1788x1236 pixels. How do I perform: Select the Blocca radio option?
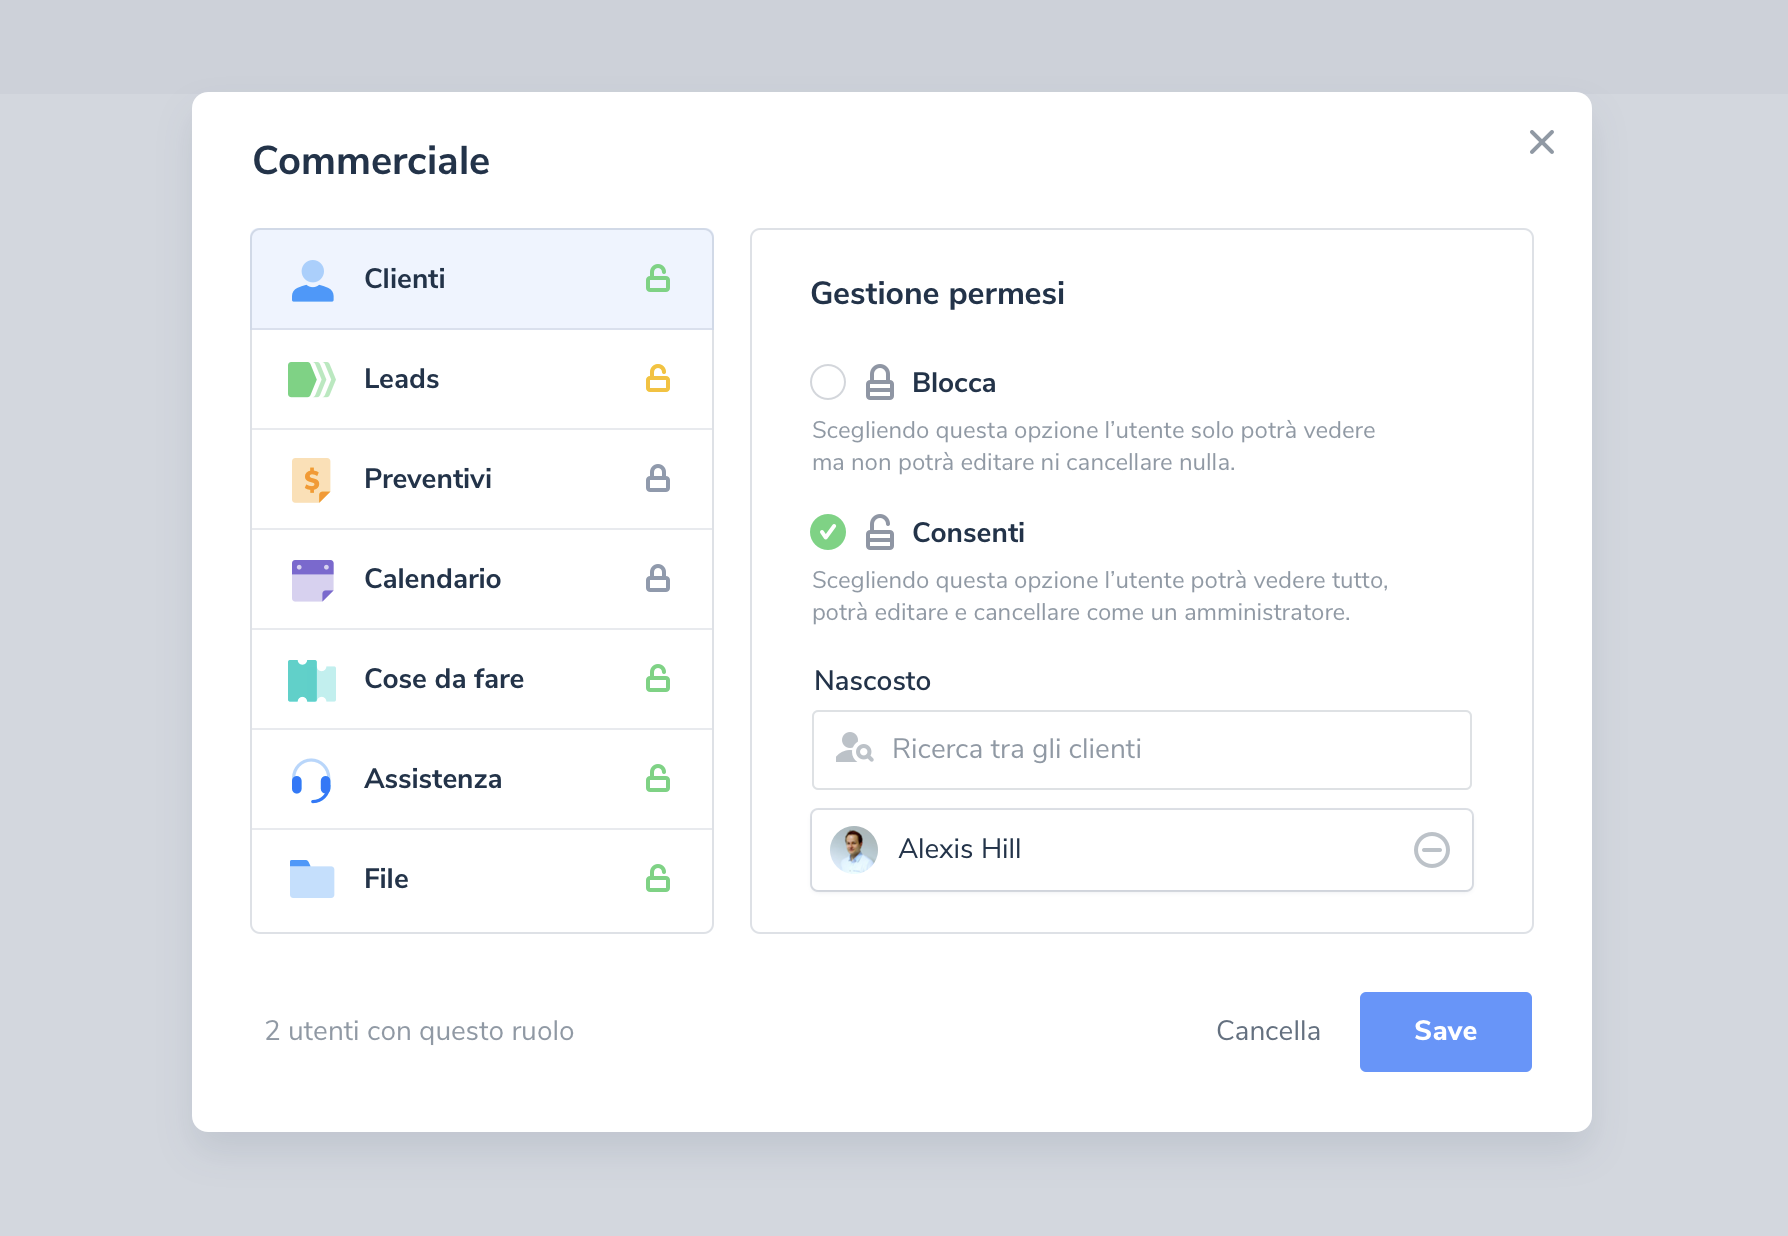(x=828, y=382)
